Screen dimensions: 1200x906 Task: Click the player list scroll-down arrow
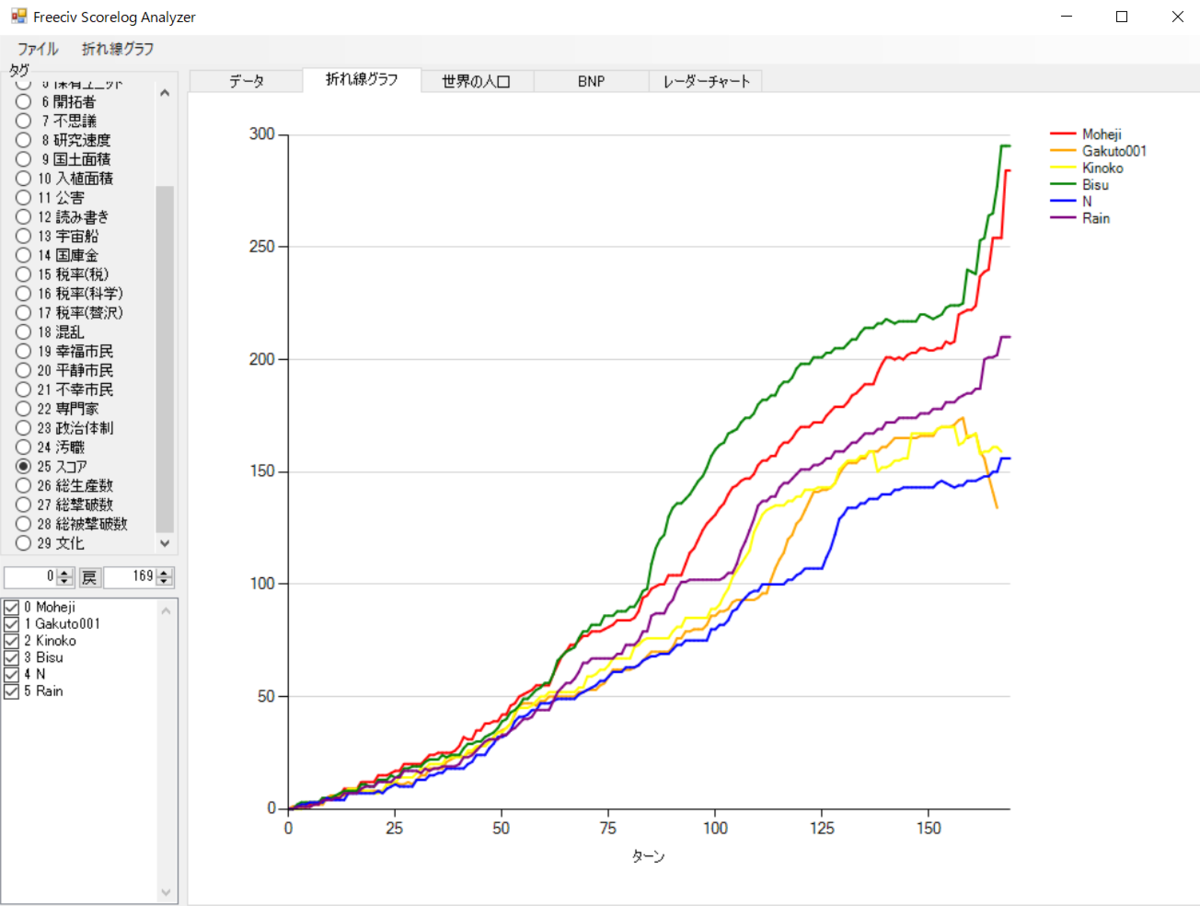[166, 890]
